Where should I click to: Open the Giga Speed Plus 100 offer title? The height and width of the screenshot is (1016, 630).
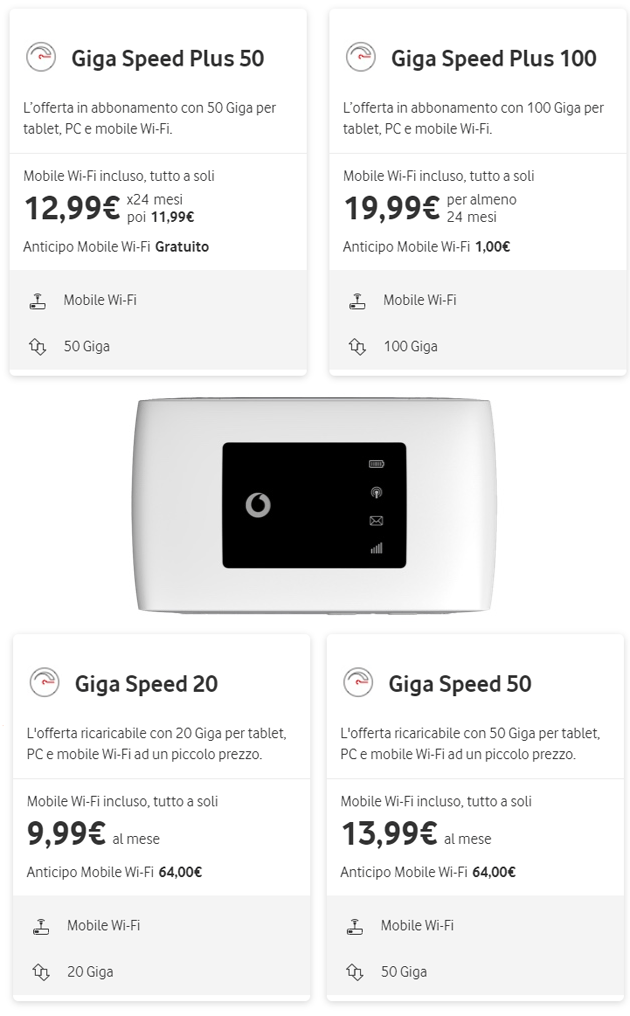(493, 59)
